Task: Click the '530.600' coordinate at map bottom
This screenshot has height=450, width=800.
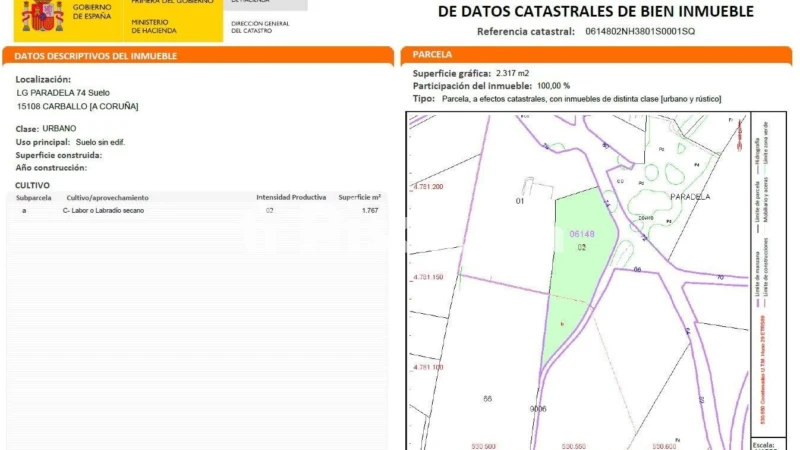Action: click(x=664, y=446)
